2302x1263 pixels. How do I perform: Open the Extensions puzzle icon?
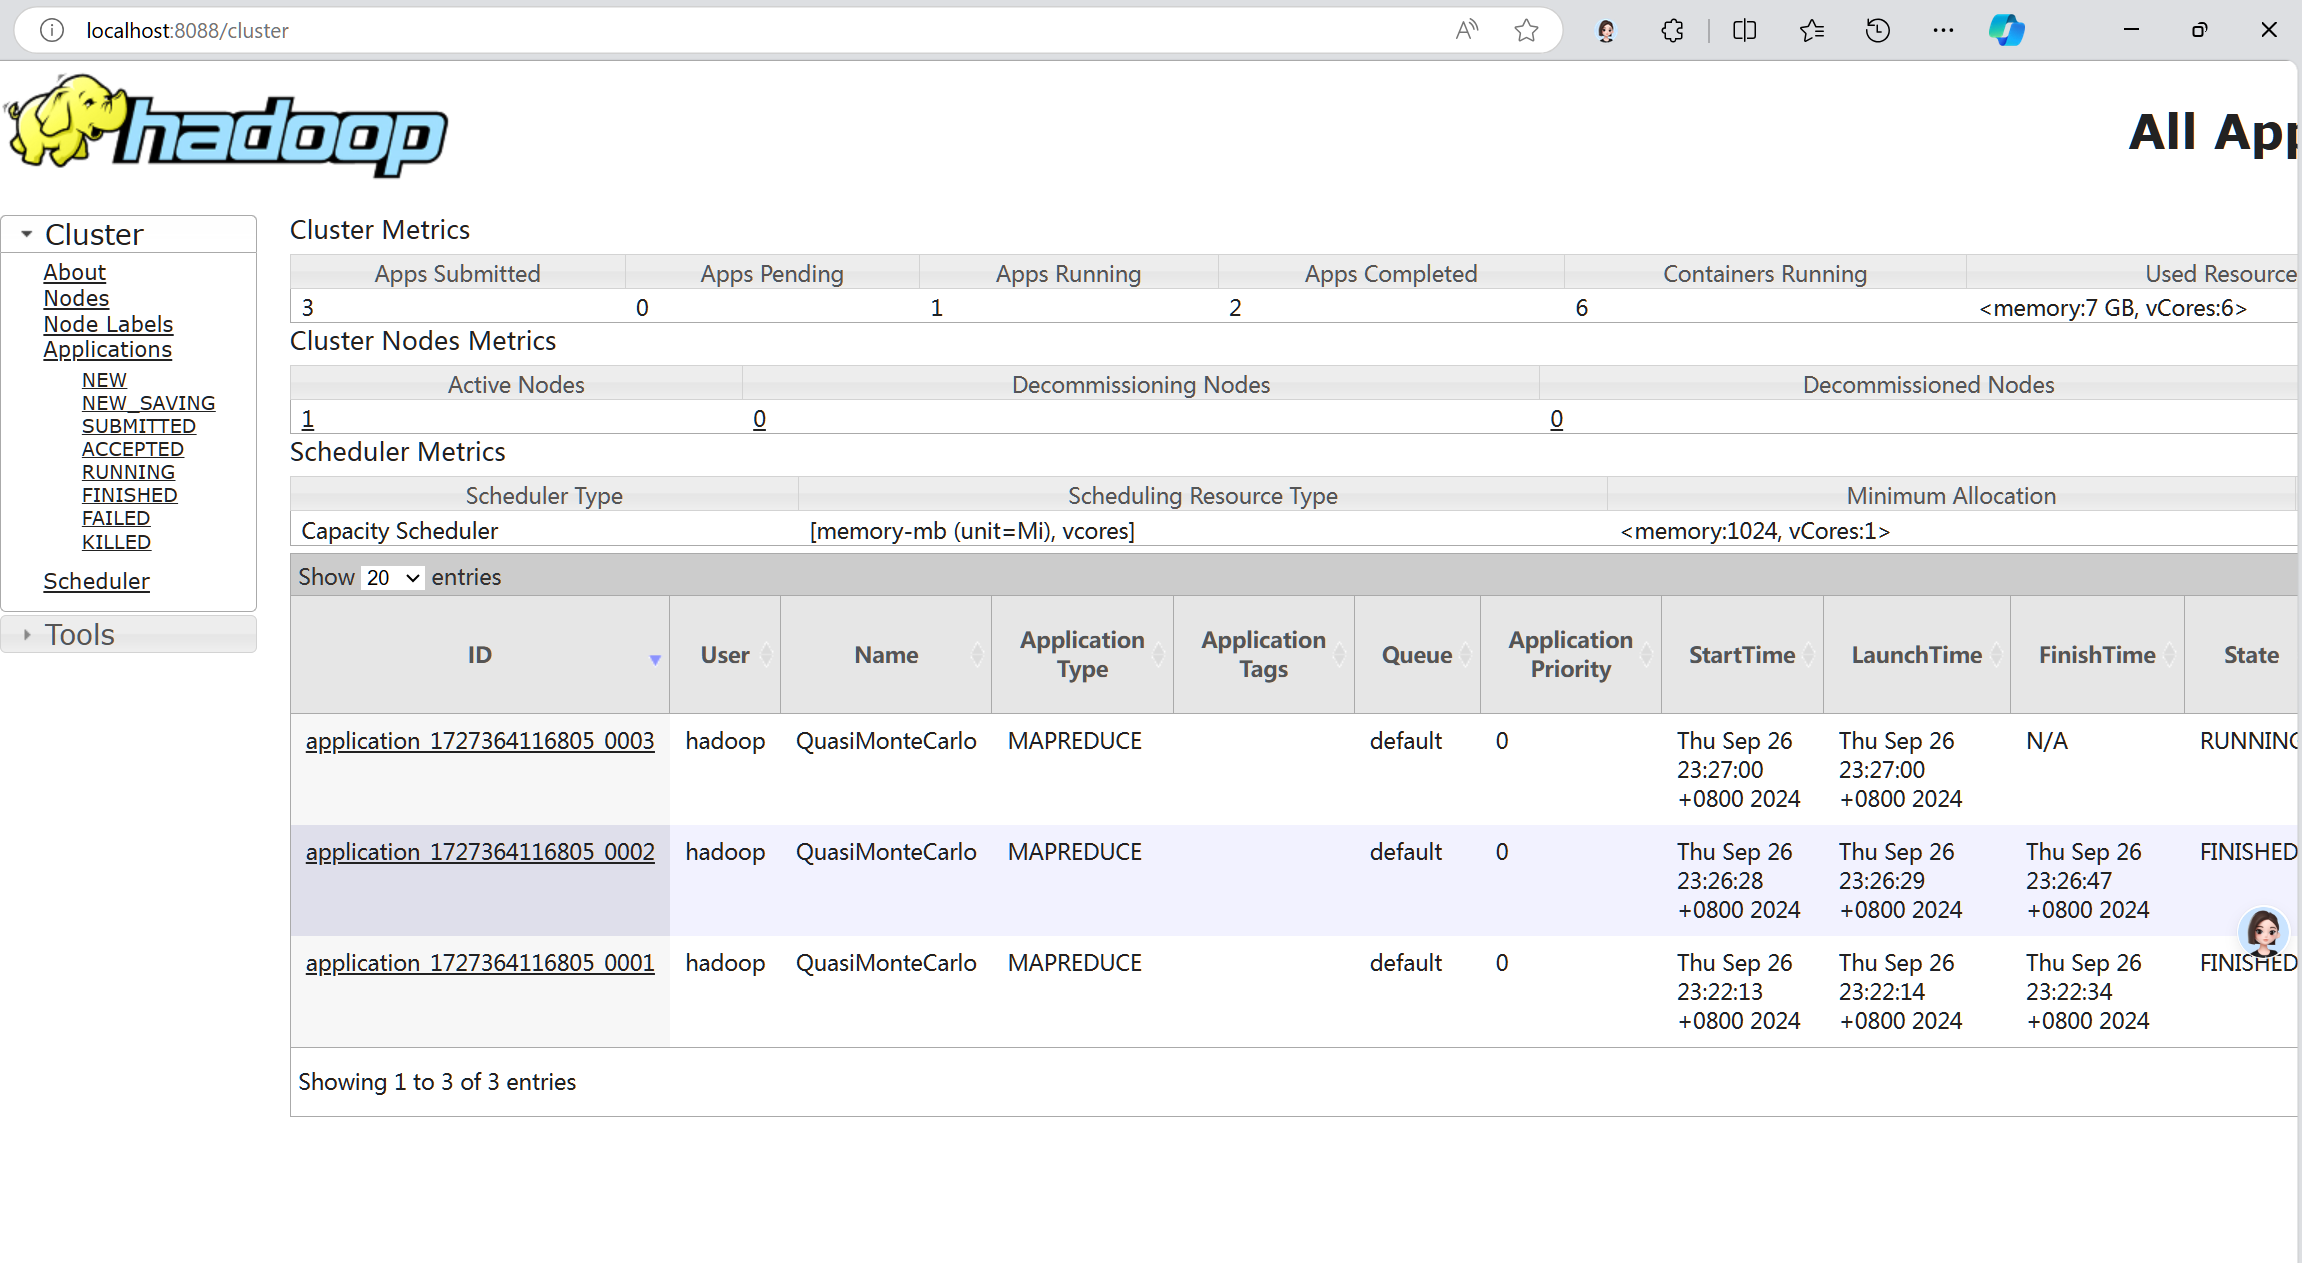(1672, 31)
